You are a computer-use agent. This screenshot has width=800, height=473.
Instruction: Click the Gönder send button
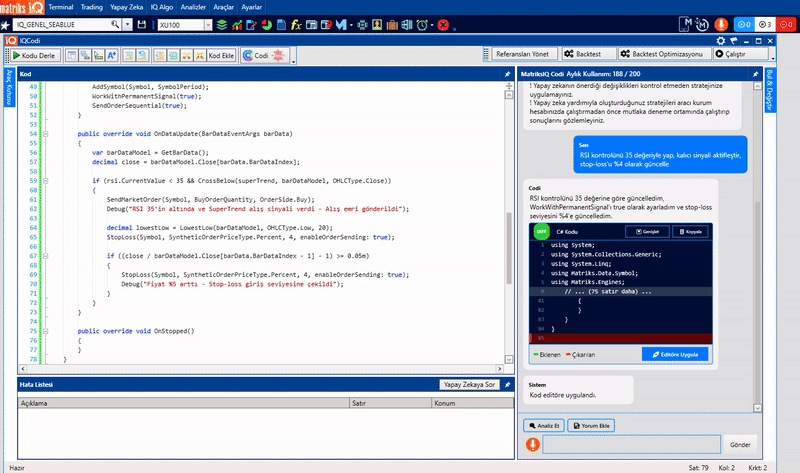[x=740, y=444]
